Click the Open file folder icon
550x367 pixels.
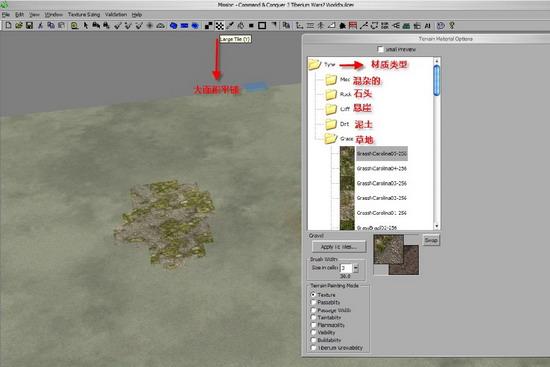(x=19, y=25)
